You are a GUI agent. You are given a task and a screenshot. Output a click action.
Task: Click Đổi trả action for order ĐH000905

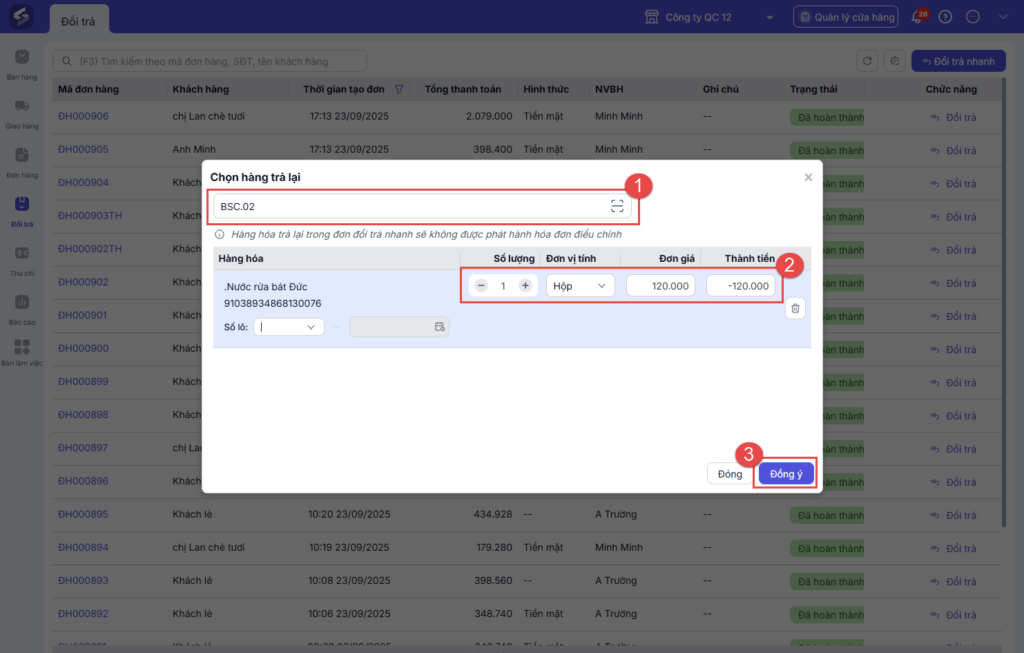(x=953, y=151)
